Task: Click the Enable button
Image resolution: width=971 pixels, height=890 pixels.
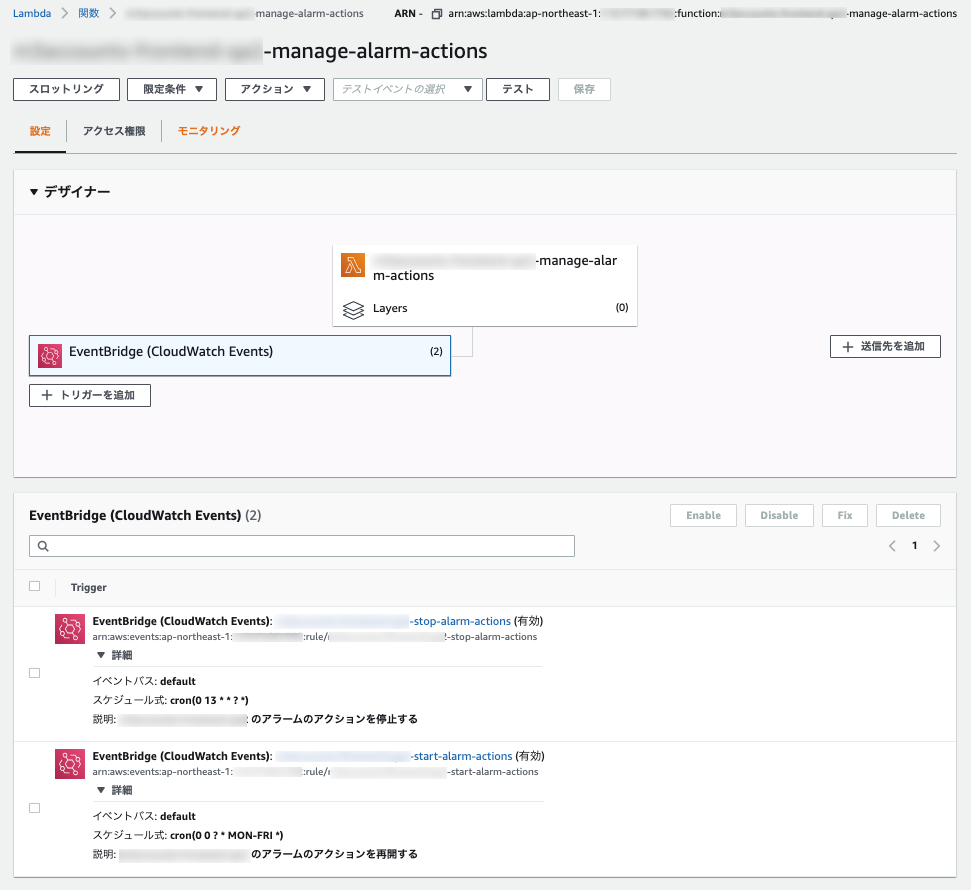Action: point(703,515)
